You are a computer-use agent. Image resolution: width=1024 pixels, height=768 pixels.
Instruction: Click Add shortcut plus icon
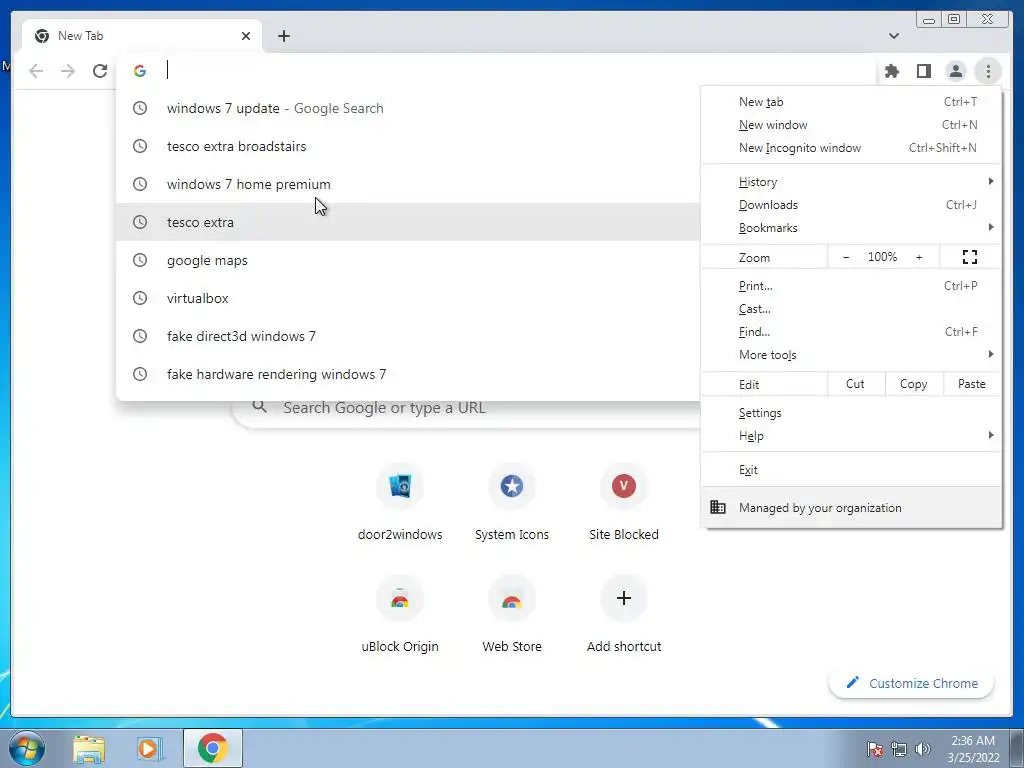point(624,598)
